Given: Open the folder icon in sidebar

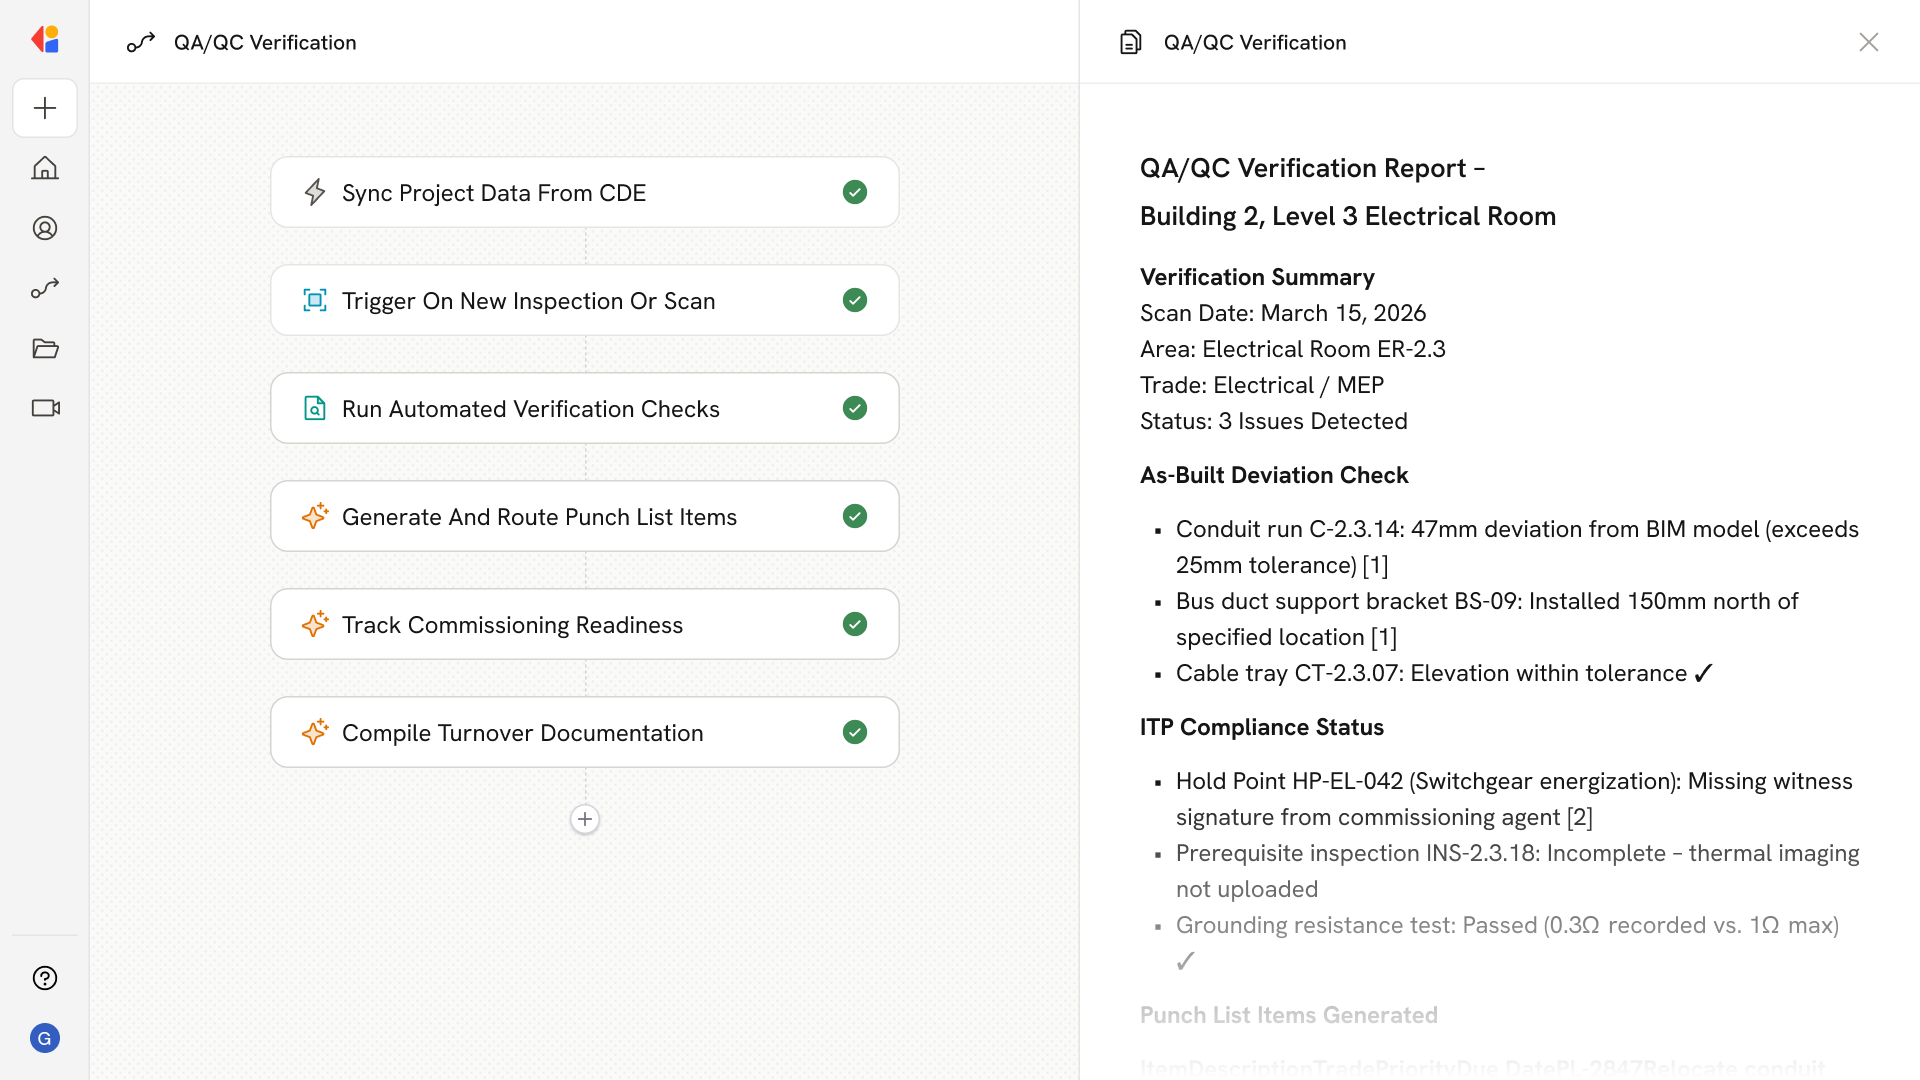Looking at the screenshot, I should [x=45, y=348].
